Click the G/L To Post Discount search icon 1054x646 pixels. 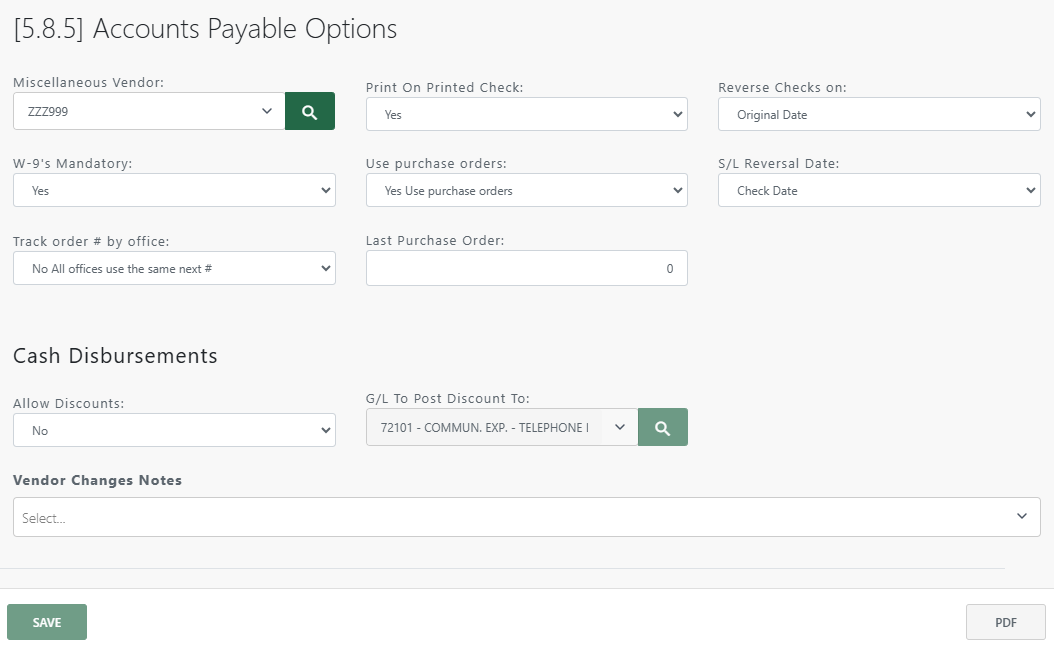click(x=662, y=426)
